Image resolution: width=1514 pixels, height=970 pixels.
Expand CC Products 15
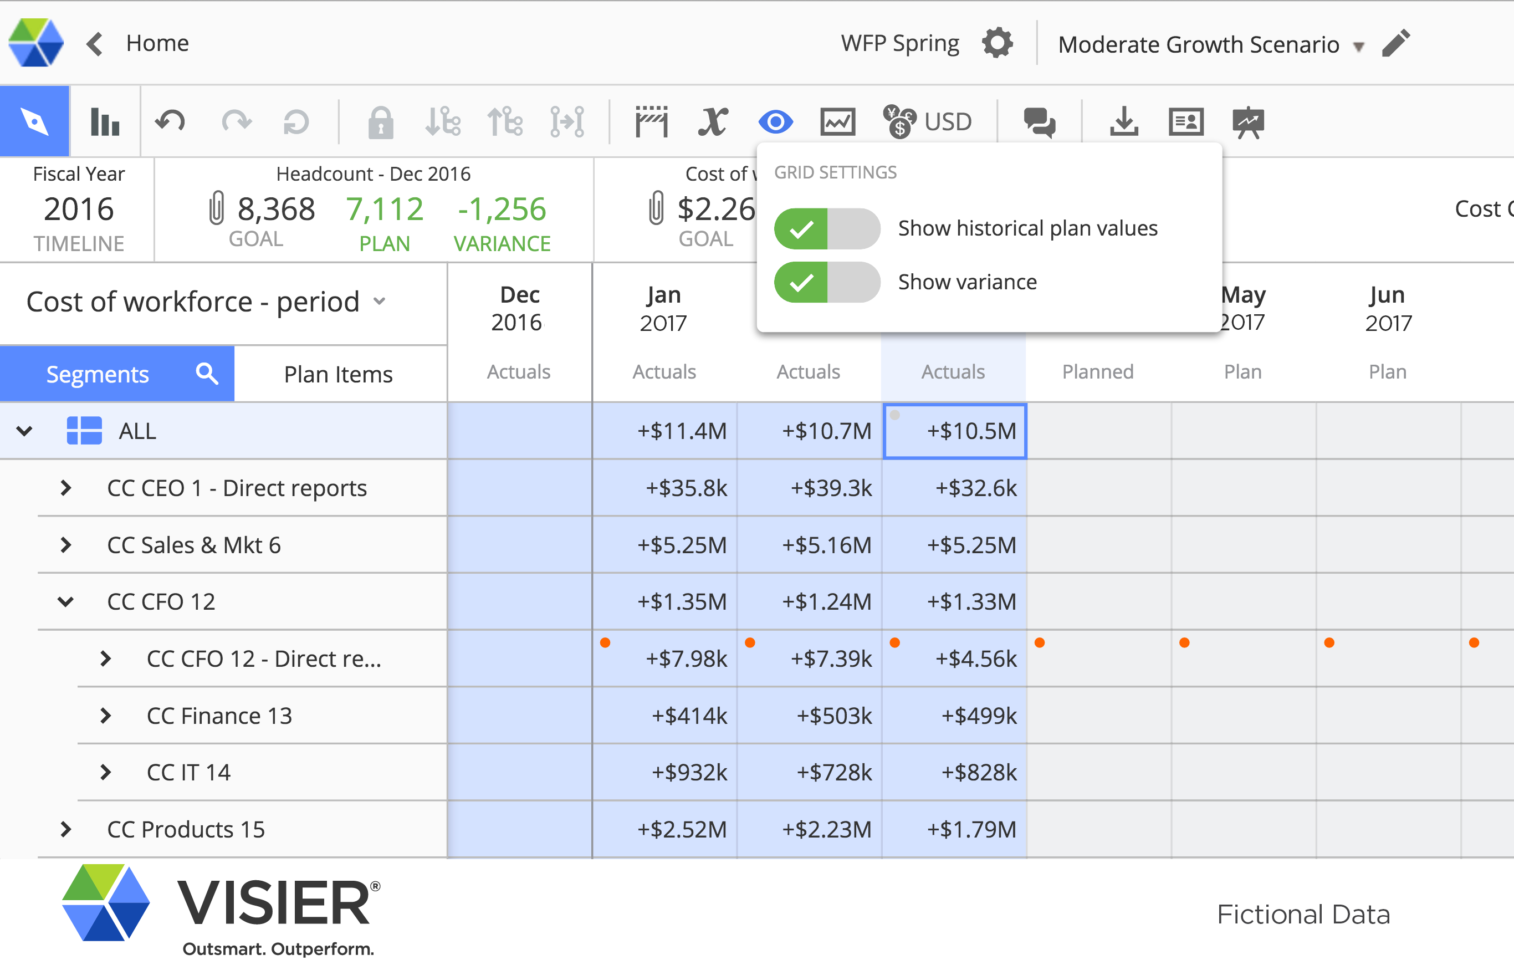pos(65,829)
